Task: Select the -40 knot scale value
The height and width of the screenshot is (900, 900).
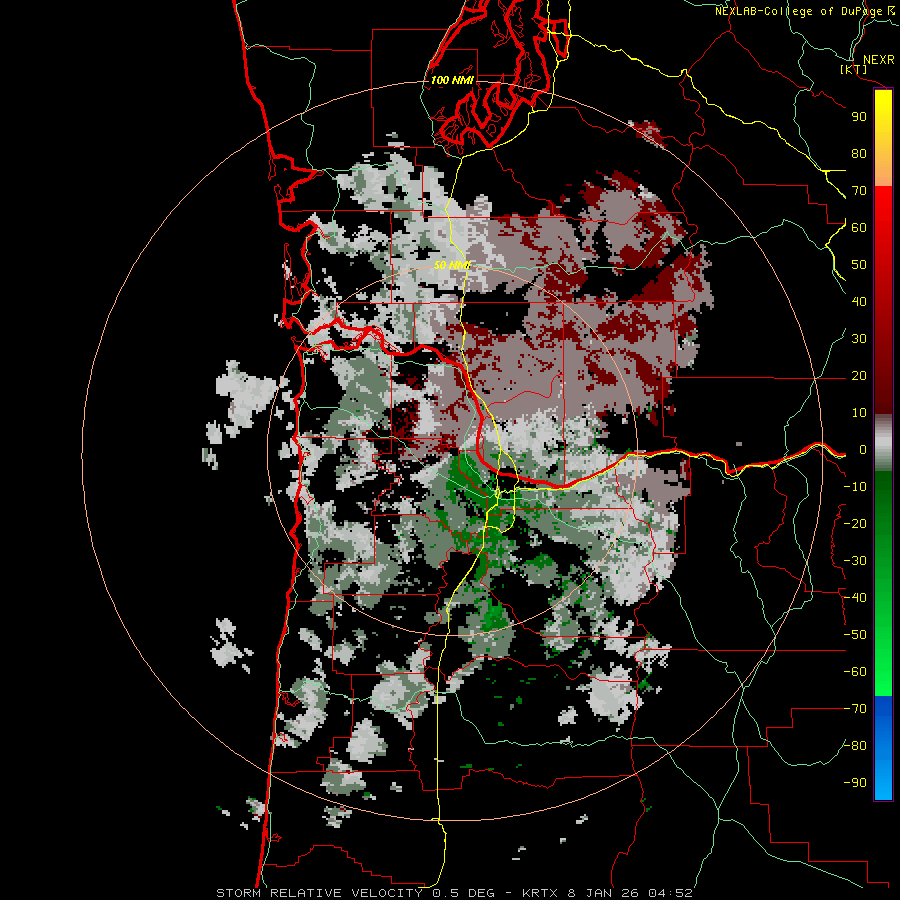Action: click(x=855, y=598)
